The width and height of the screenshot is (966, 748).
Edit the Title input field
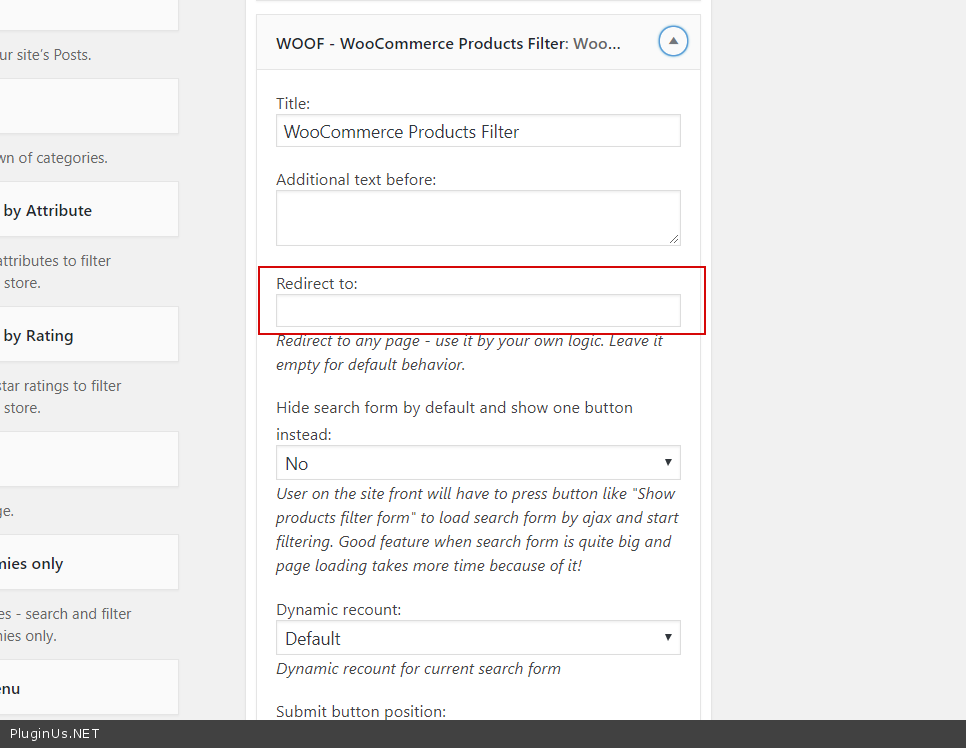tap(478, 131)
